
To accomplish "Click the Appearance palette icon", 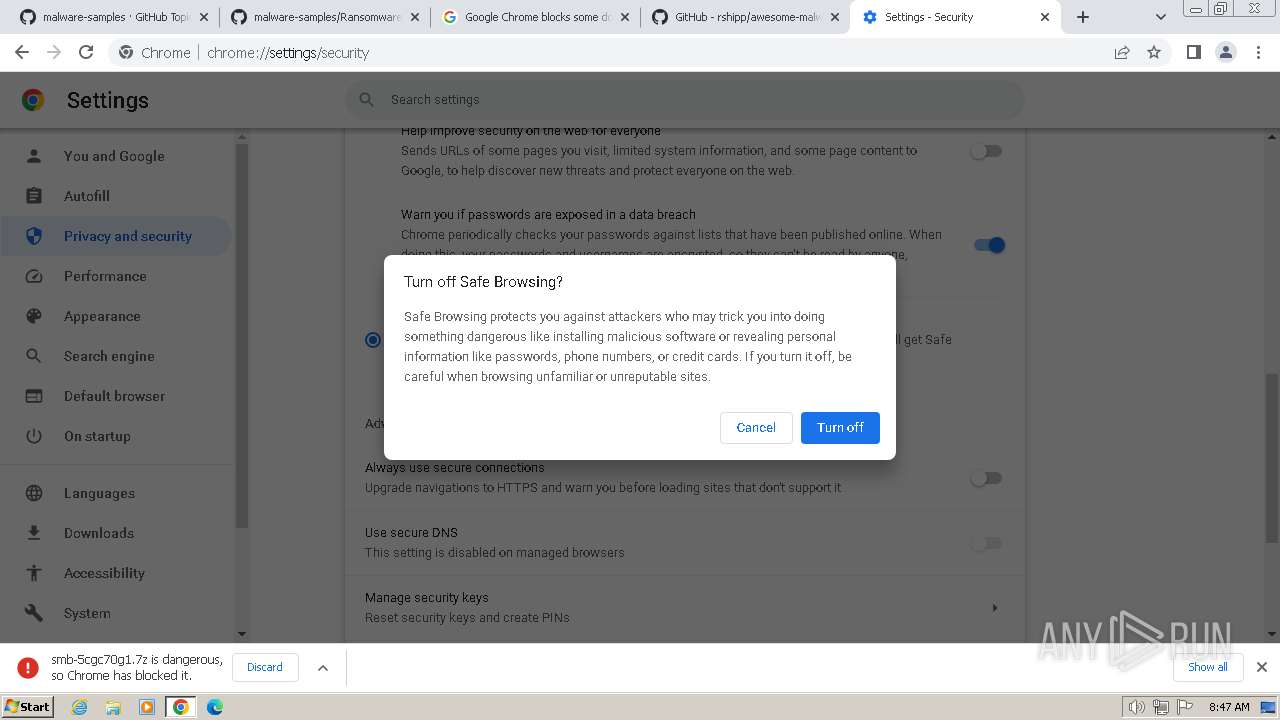I will pos(34,316).
